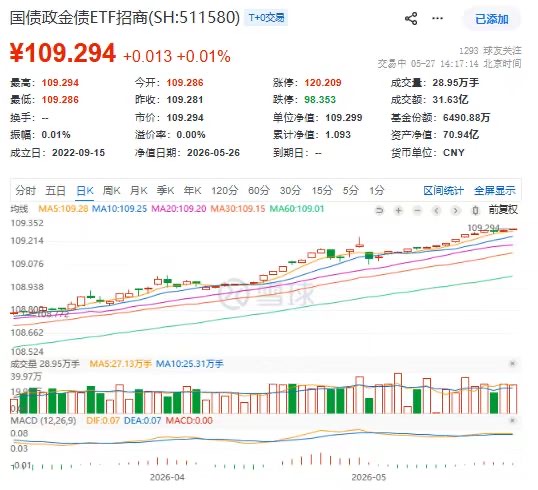Click 全屏显示 fullscreen link
This screenshot has width=538, height=490.
point(495,190)
